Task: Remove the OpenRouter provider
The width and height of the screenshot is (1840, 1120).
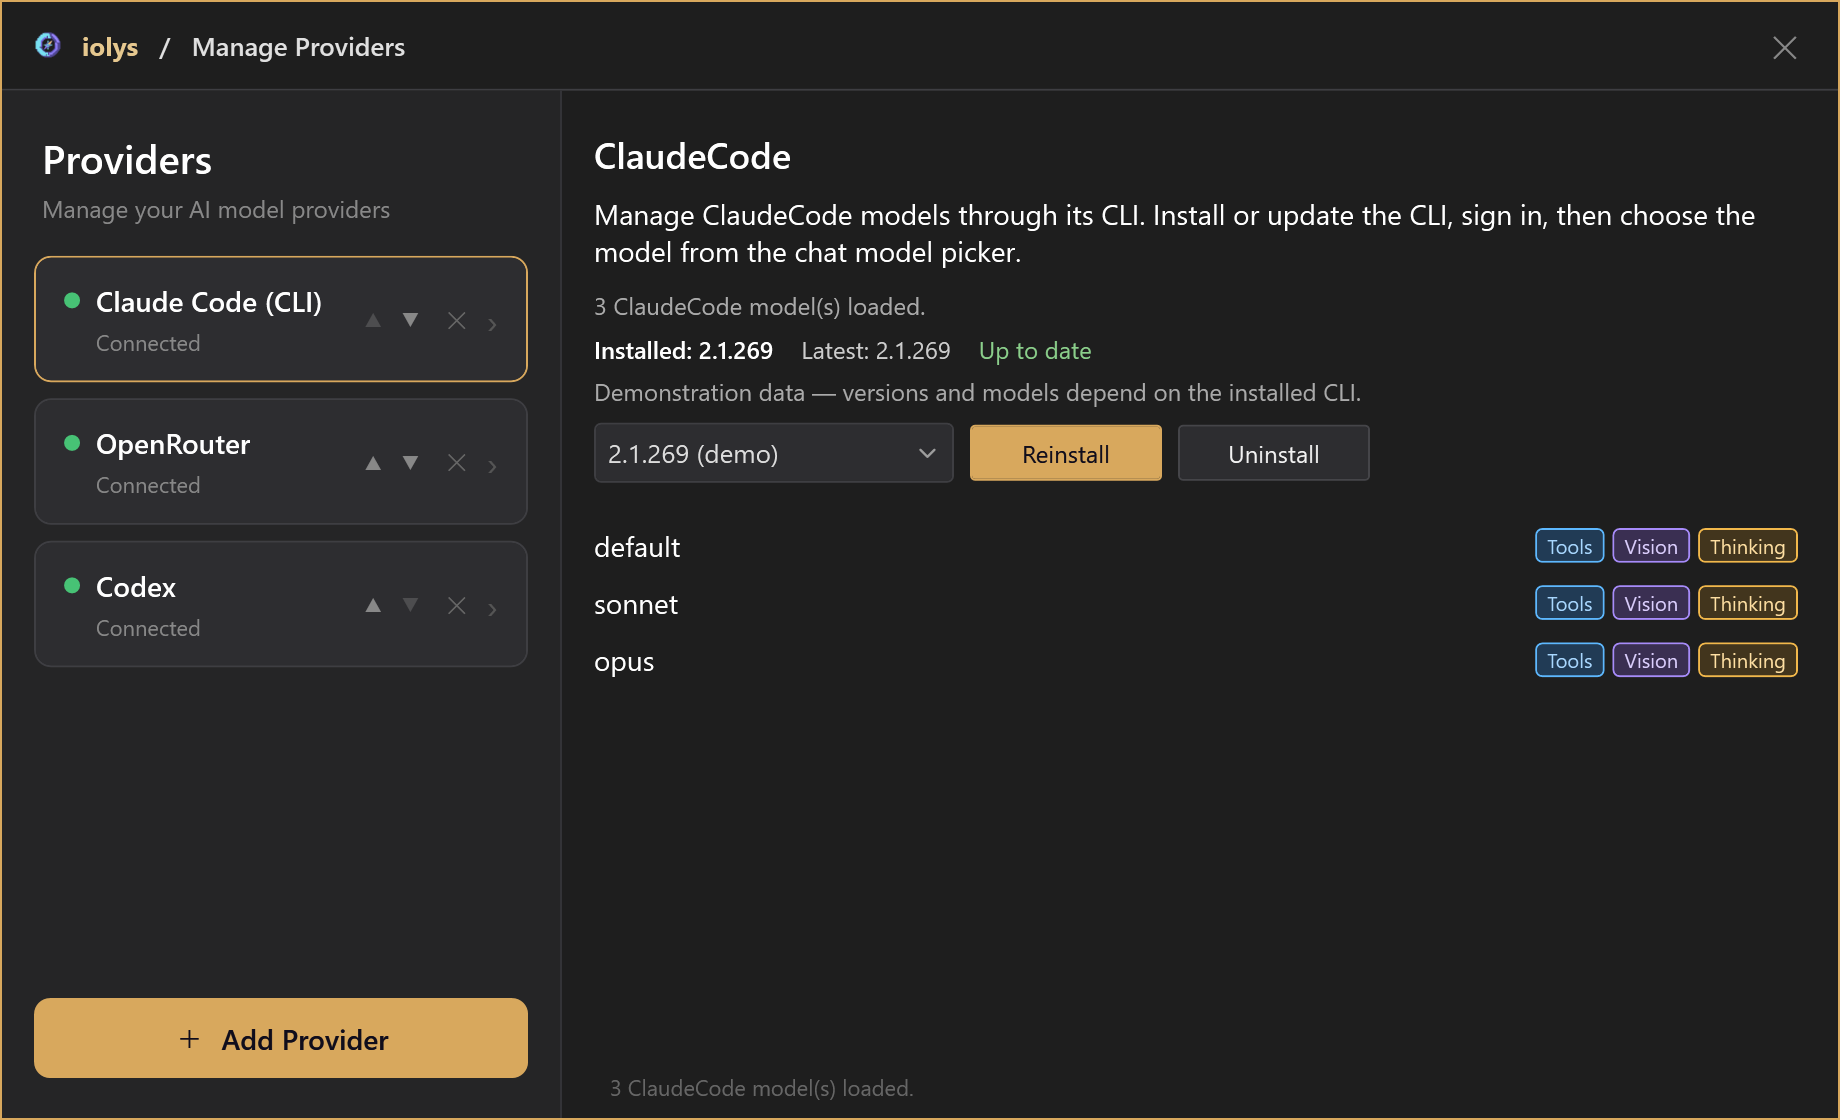Action: click(457, 463)
